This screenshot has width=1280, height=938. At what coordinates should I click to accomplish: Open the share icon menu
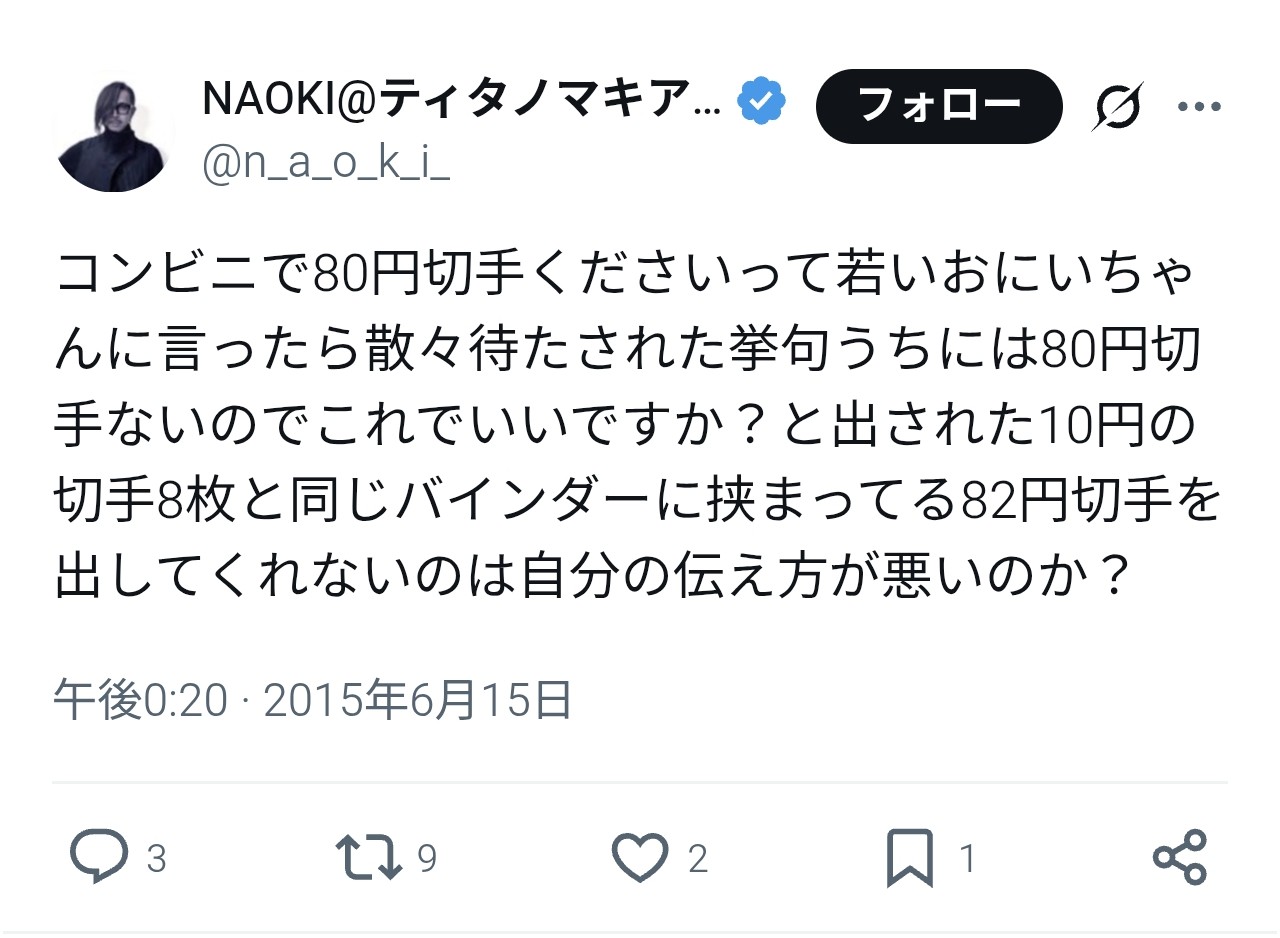pos(1180,858)
